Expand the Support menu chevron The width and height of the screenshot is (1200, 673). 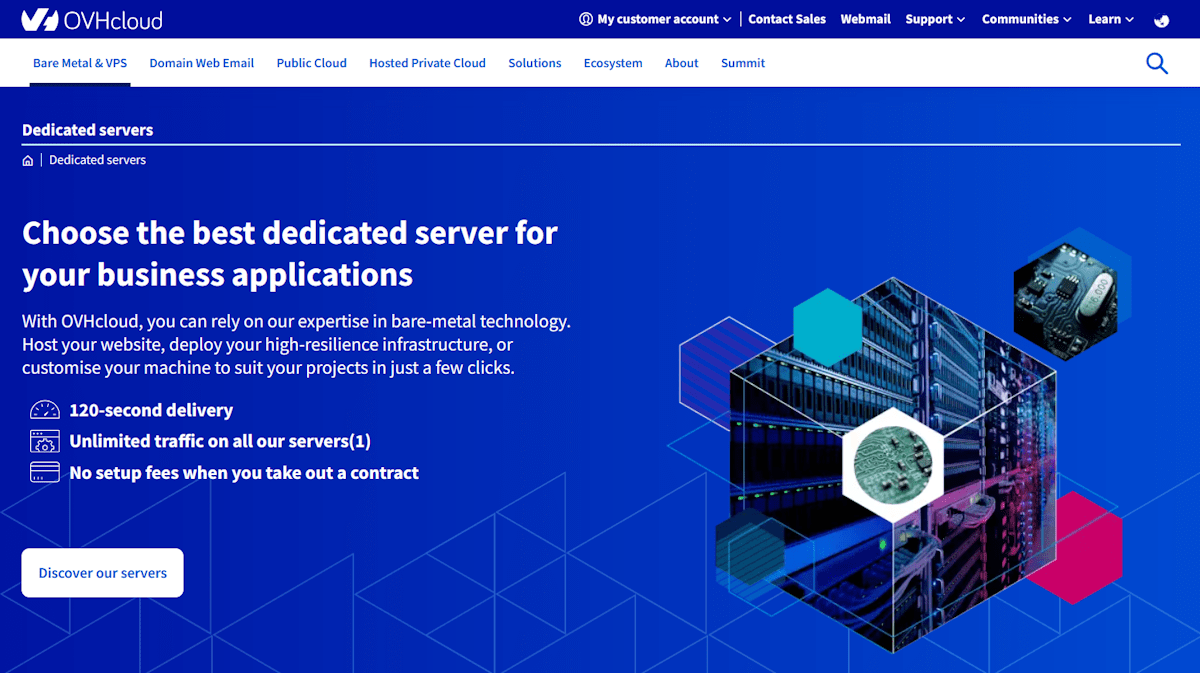[961, 19]
